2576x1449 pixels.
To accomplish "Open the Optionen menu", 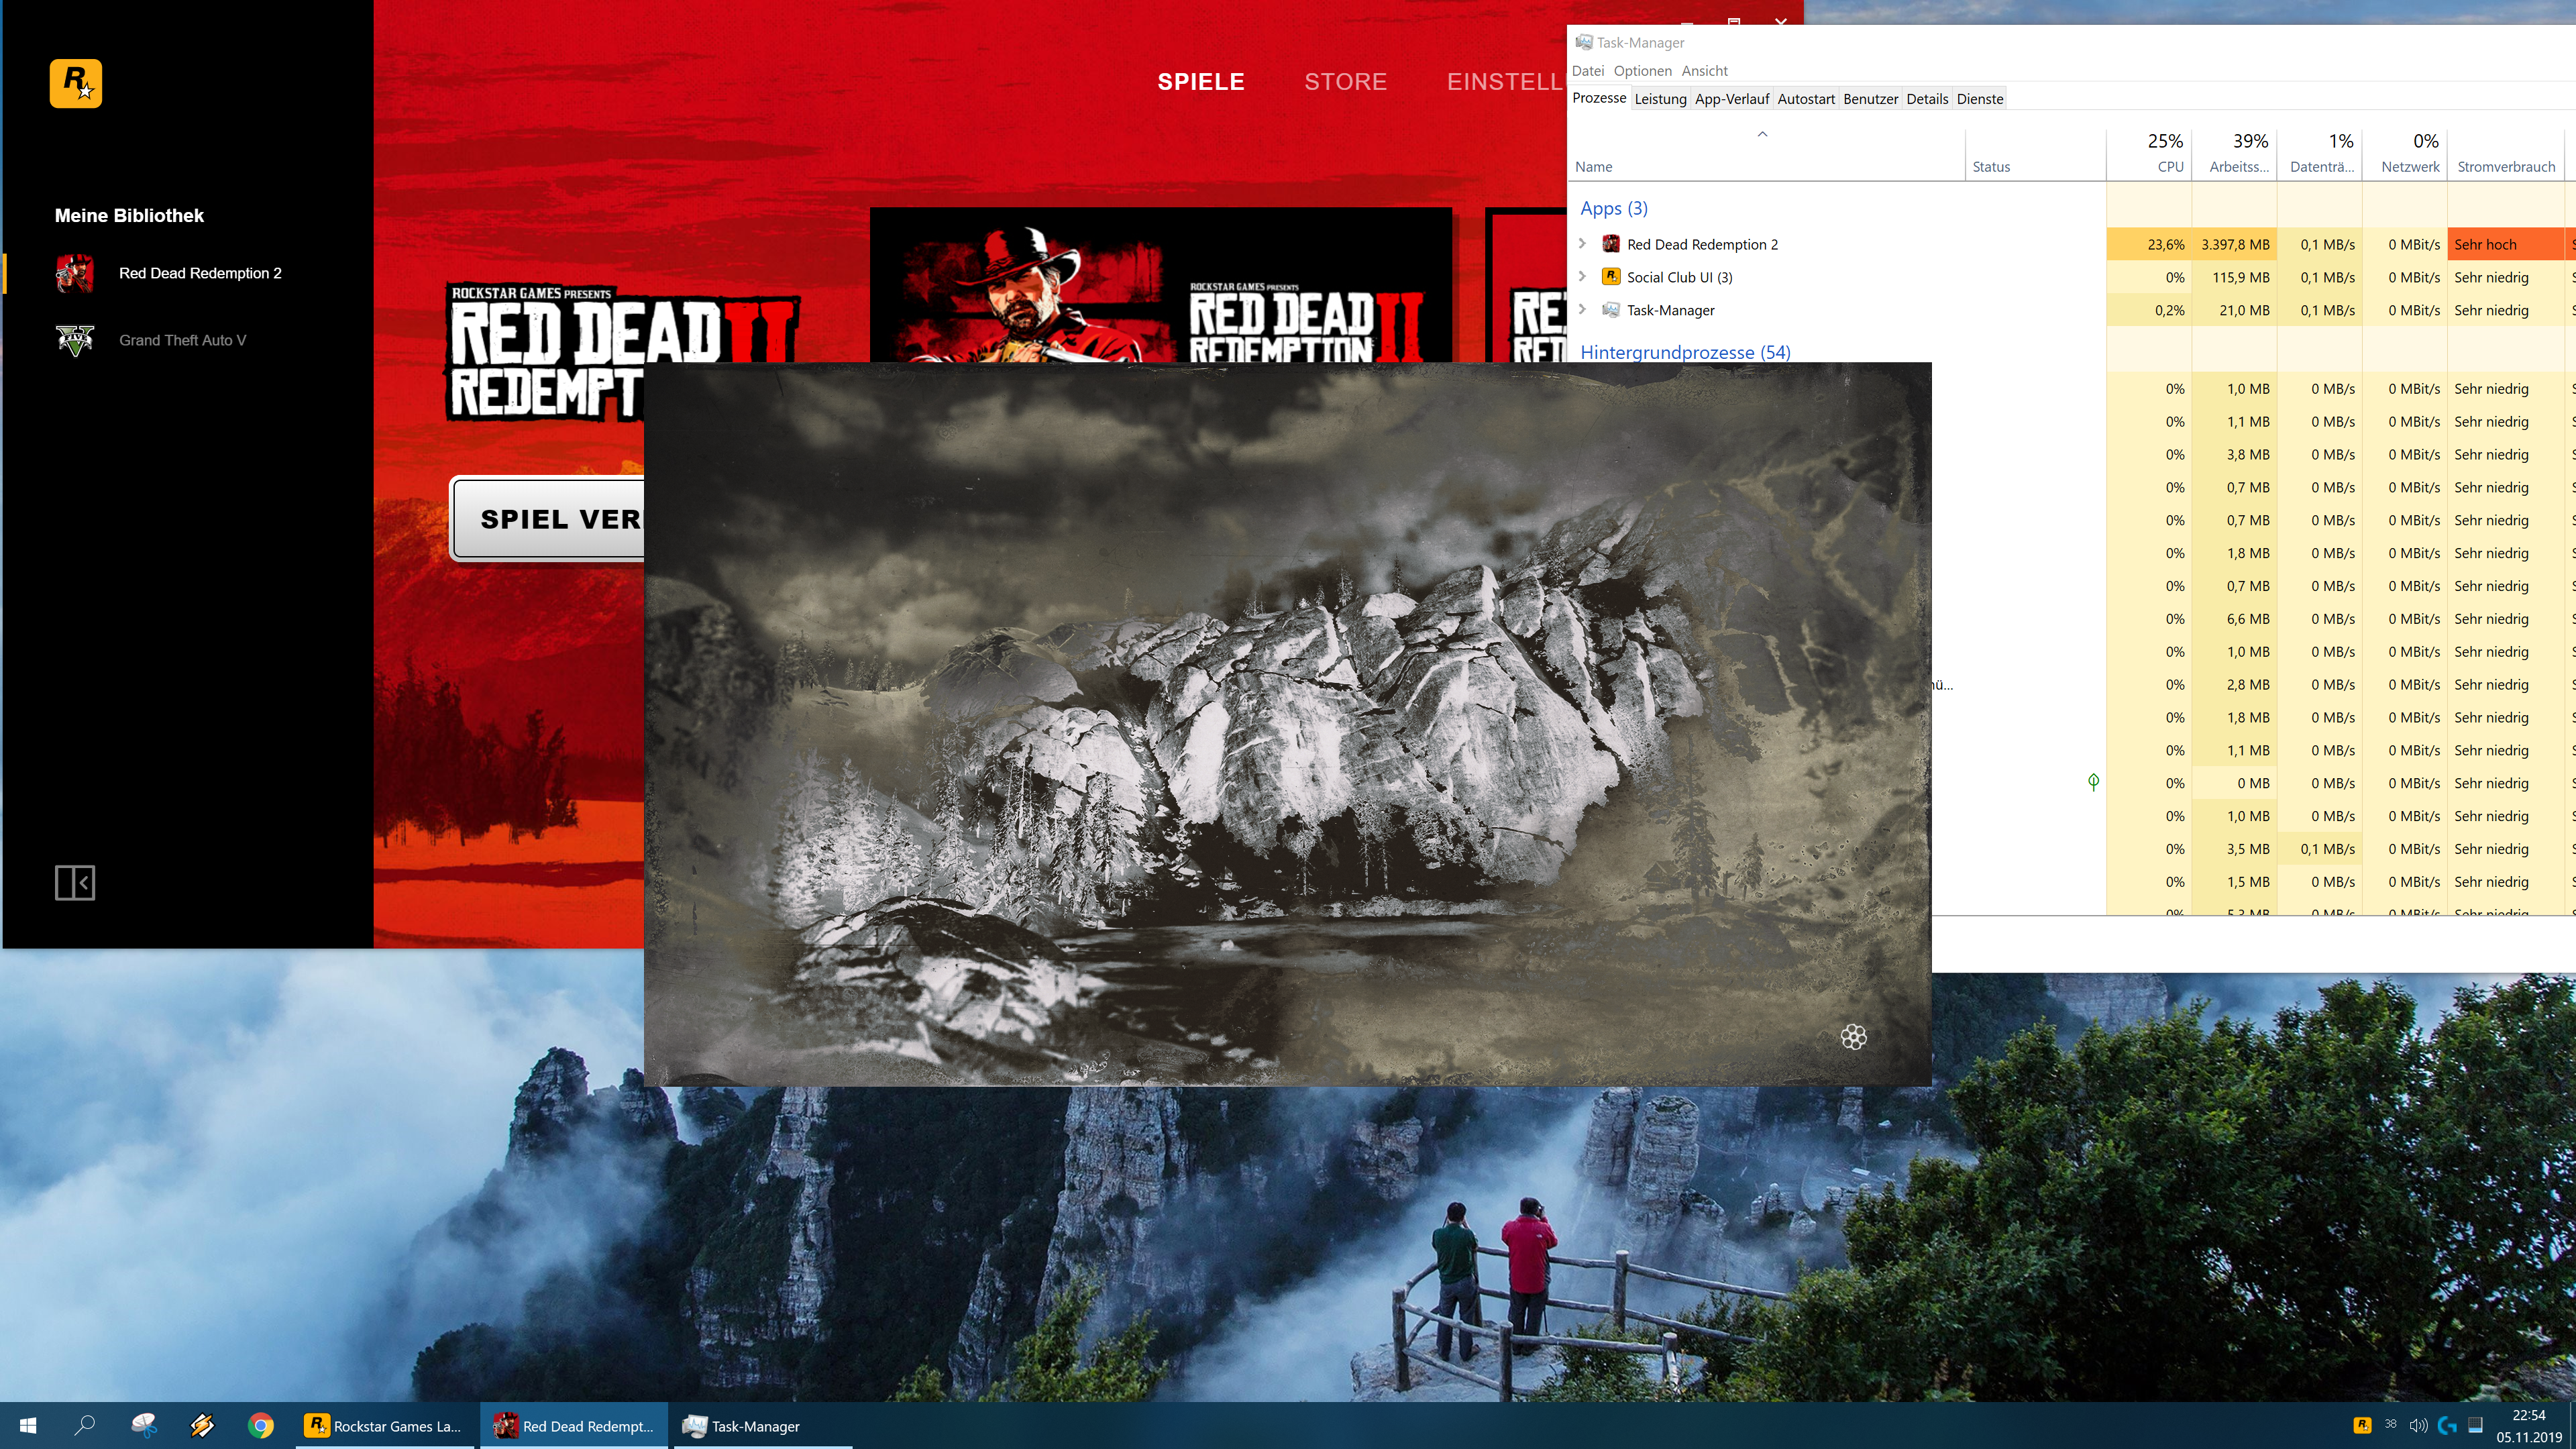I will 1642,71.
